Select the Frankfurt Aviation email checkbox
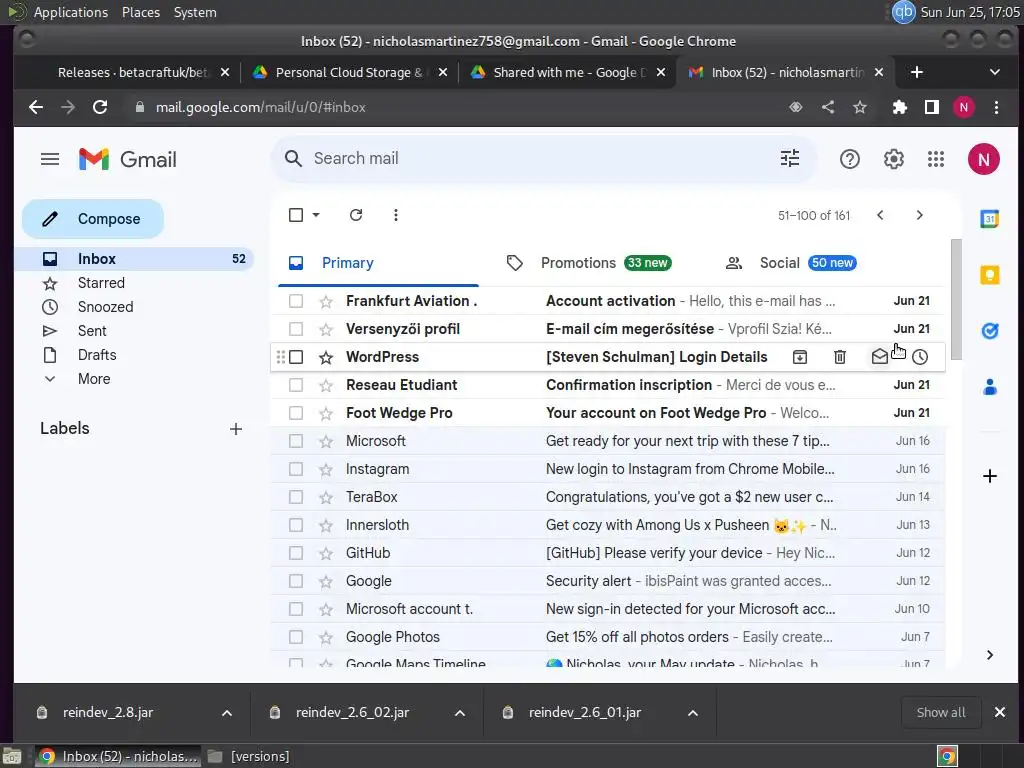1024x768 pixels. (x=296, y=301)
